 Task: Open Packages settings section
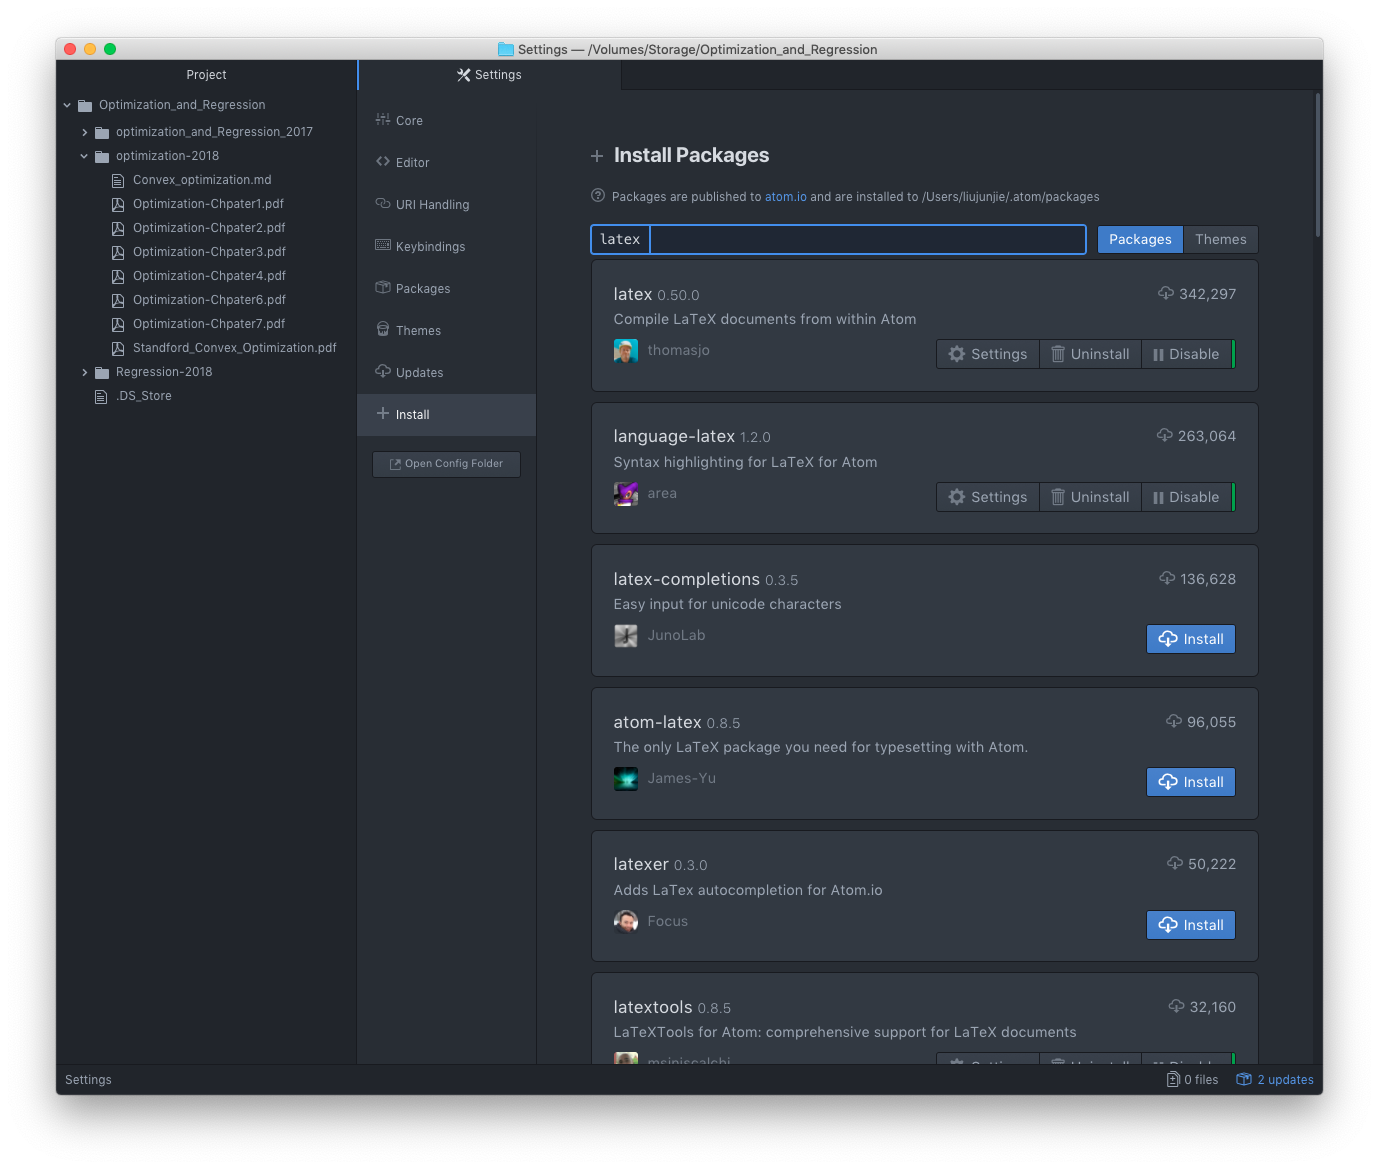pyautogui.click(x=447, y=289)
